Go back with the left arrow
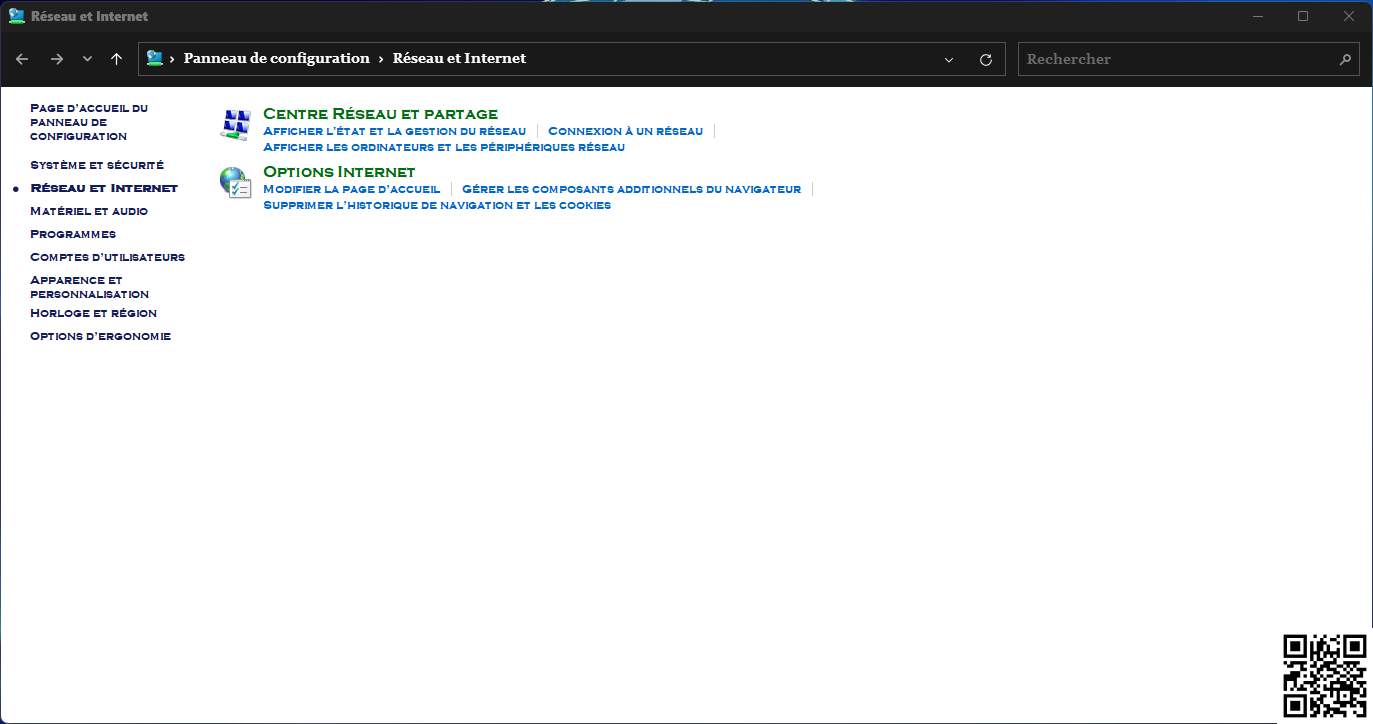Screen dimensions: 1373x724 pyautogui.click(x=22, y=59)
